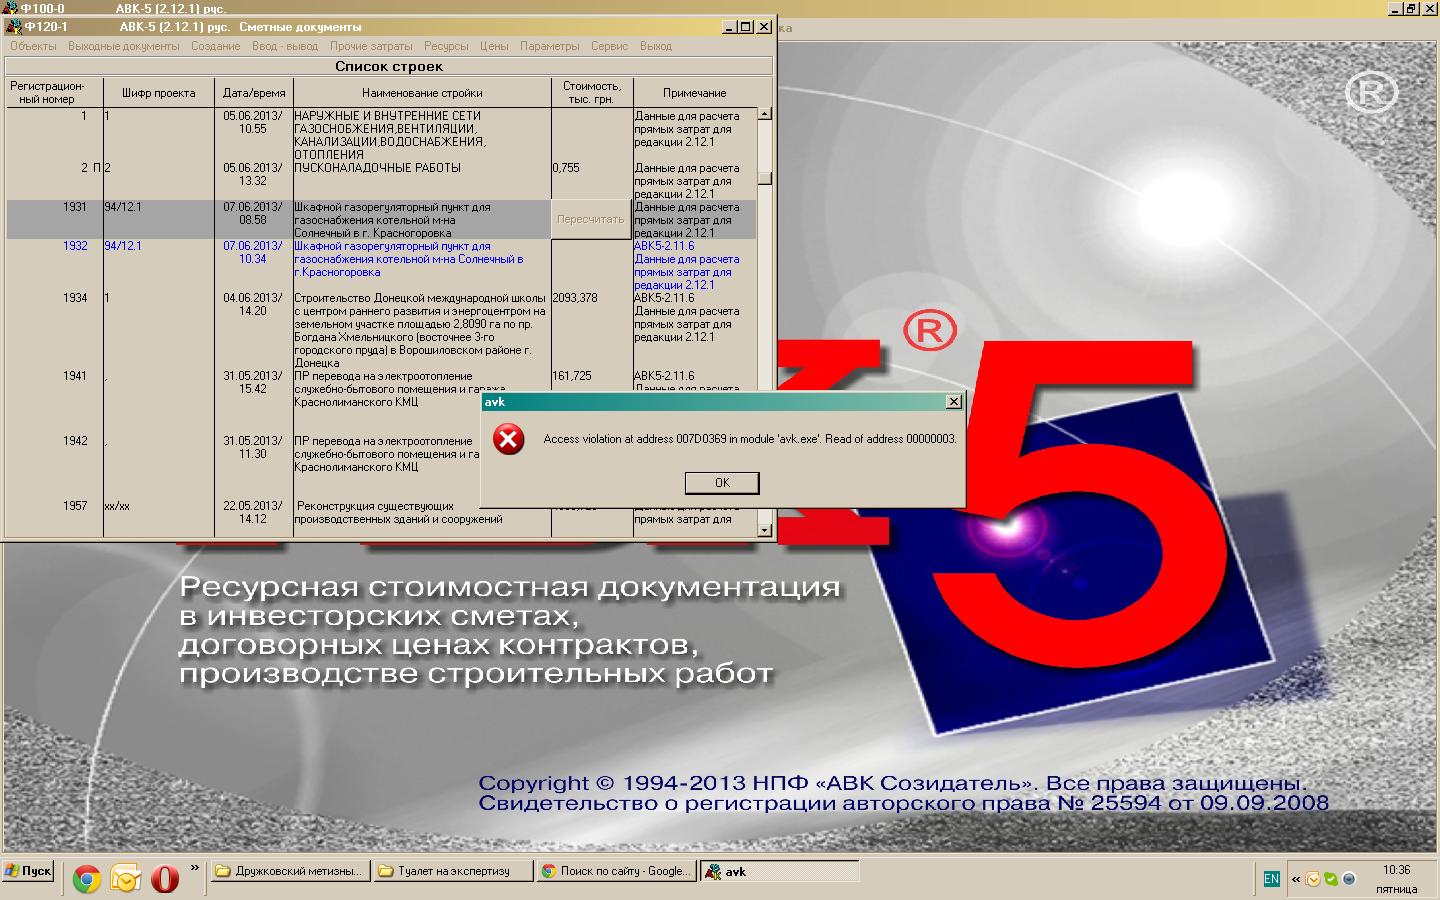Open the Выходные документы menu
Viewport: 1440px width, 900px height.
click(x=124, y=46)
